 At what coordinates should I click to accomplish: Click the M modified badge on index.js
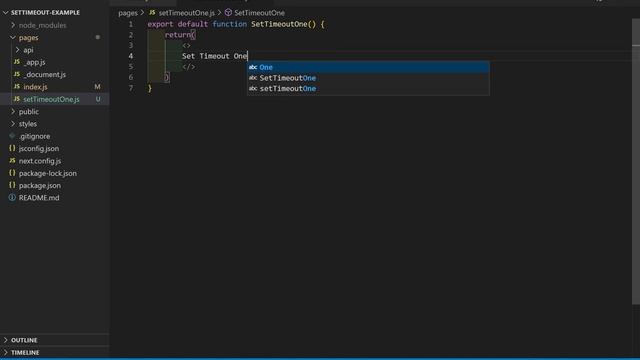click(97, 87)
